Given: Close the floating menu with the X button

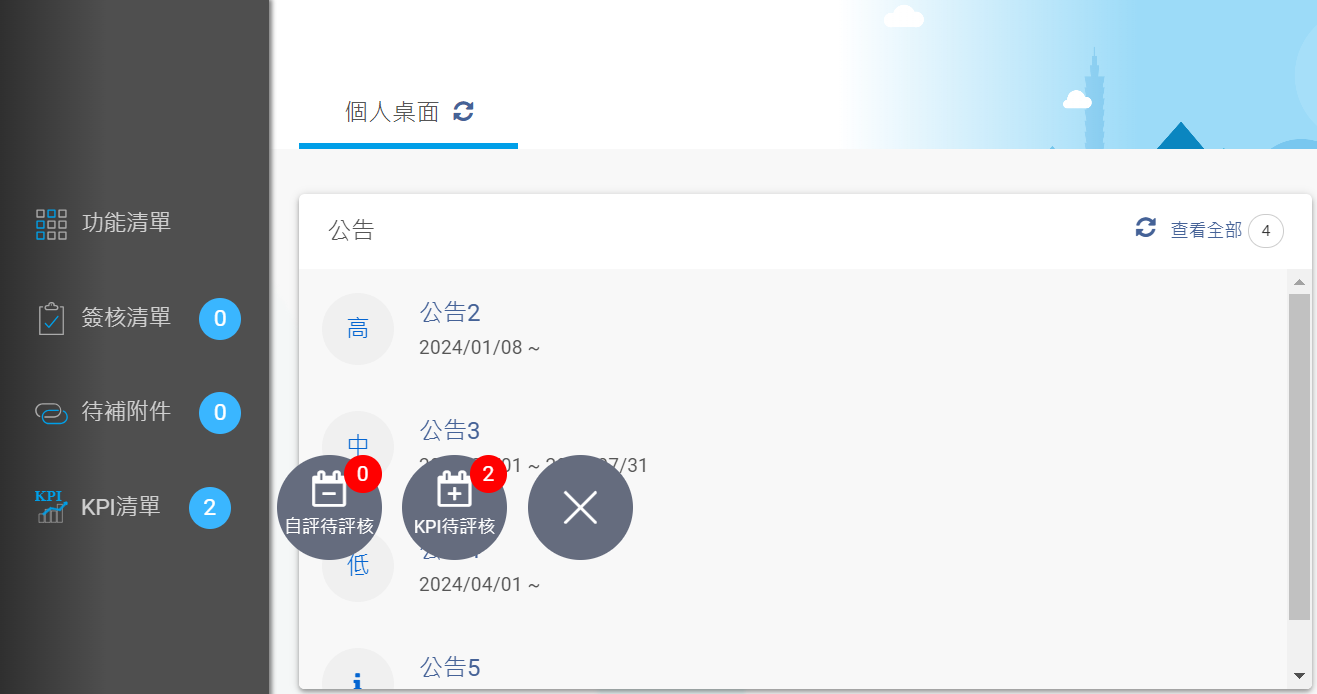Looking at the screenshot, I should pyautogui.click(x=580, y=507).
